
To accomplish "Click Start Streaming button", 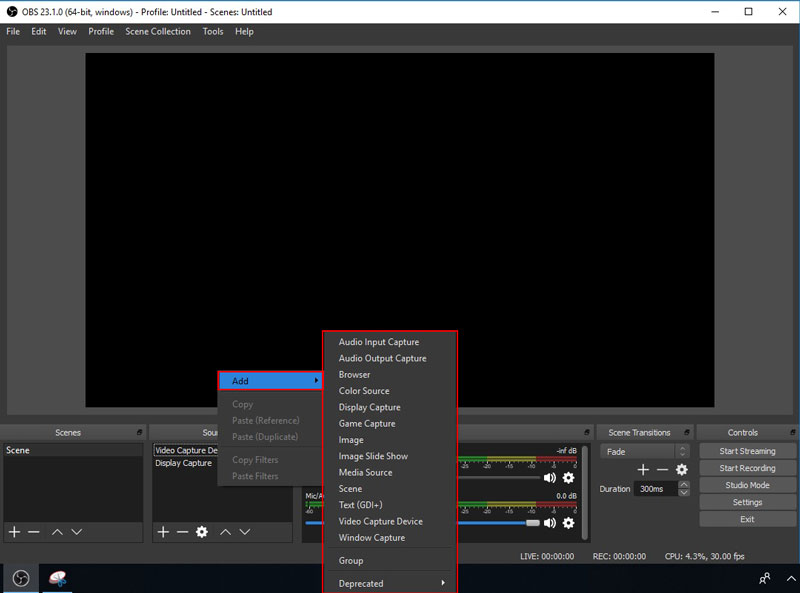I will click(x=747, y=451).
